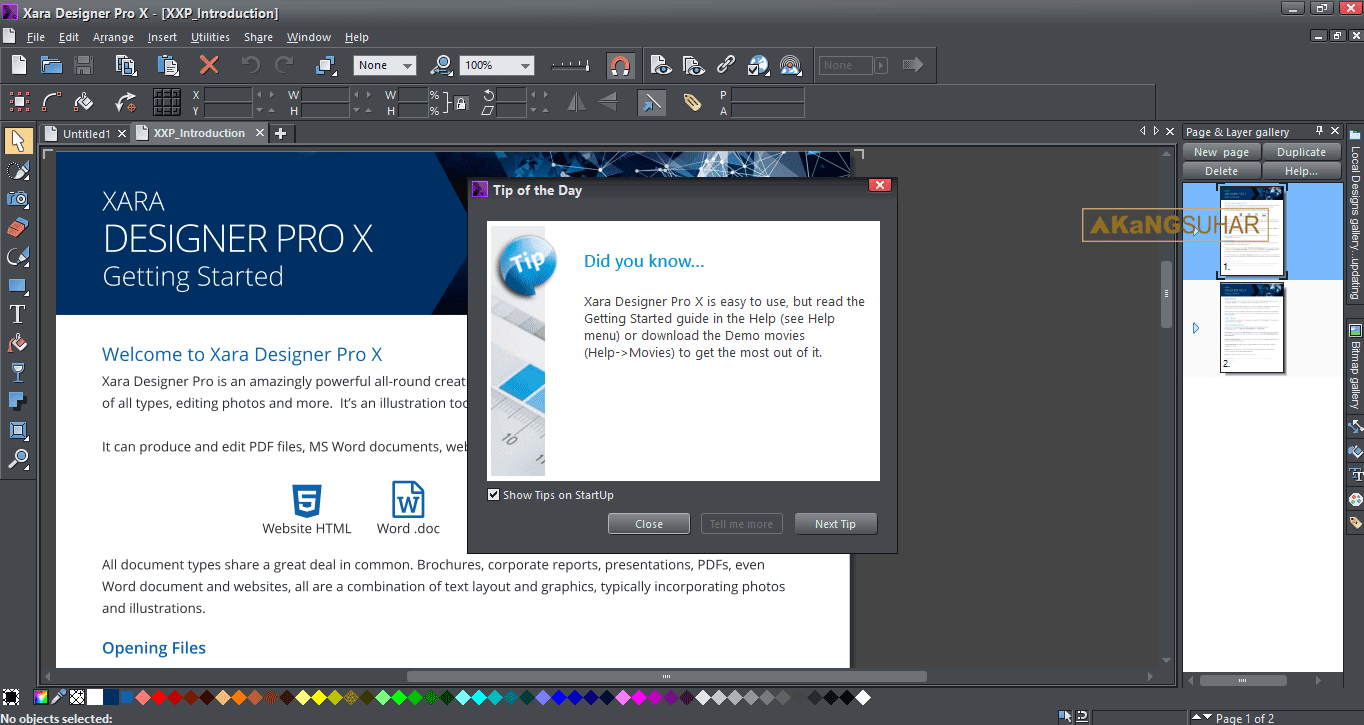This screenshot has width=1364, height=725.
Task: Click the red X Delete icon
Action: [x=209, y=65]
